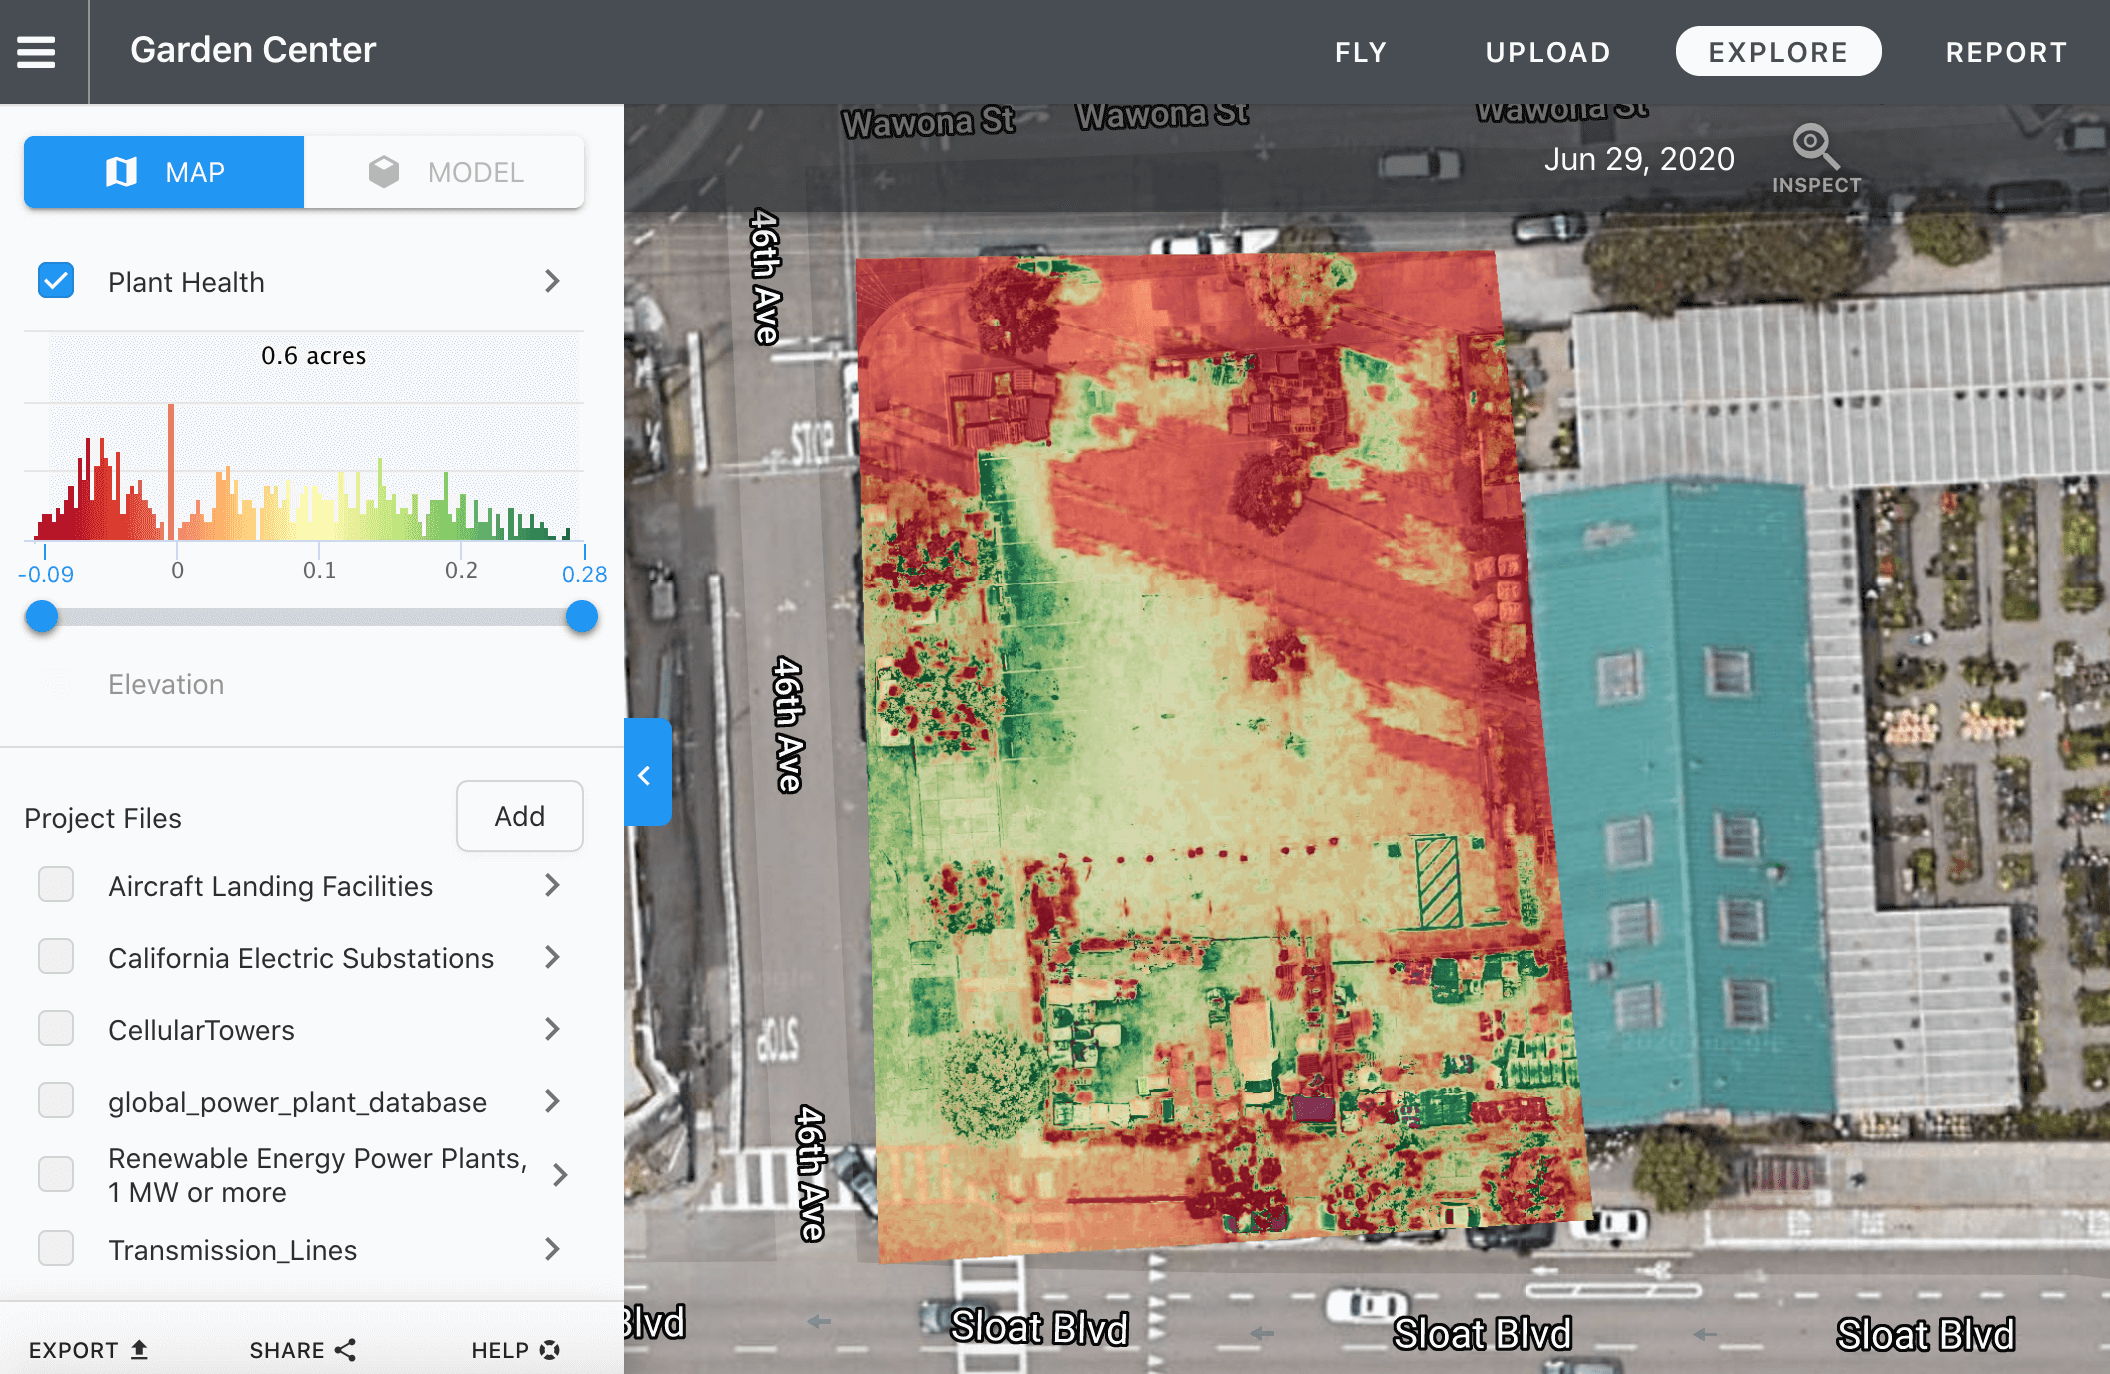Enable the Transmission_Lines layer checkbox
Viewport: 2110px width, 1374px height.
pos(57,1248)
